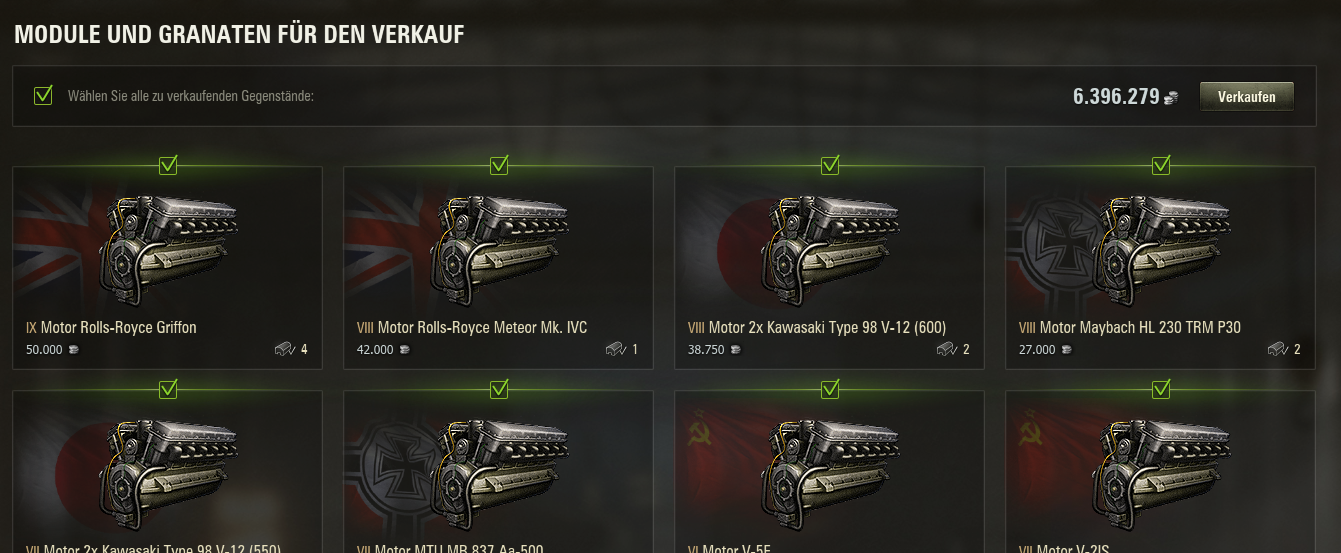This screenshot has width=1341, height=553.
Task: Click the Rolls-Royce Griffon engine image
Action: (168, 249)
